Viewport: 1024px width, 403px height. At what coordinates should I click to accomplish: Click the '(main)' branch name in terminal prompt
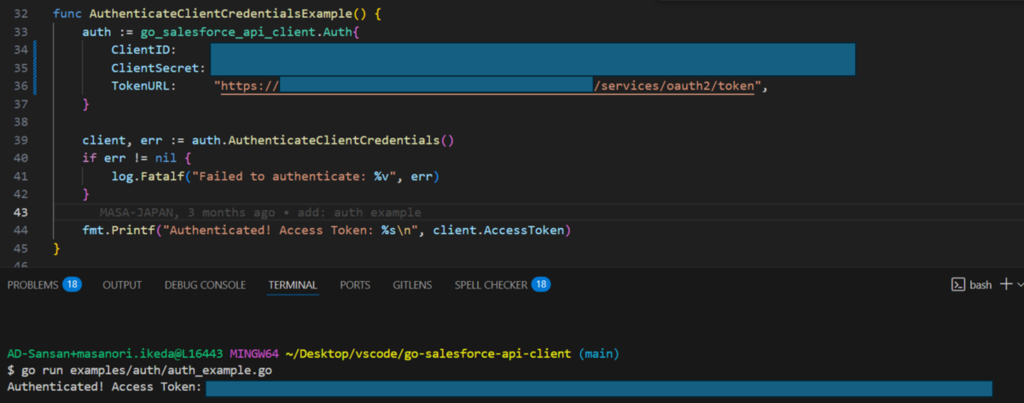[599, 354]
